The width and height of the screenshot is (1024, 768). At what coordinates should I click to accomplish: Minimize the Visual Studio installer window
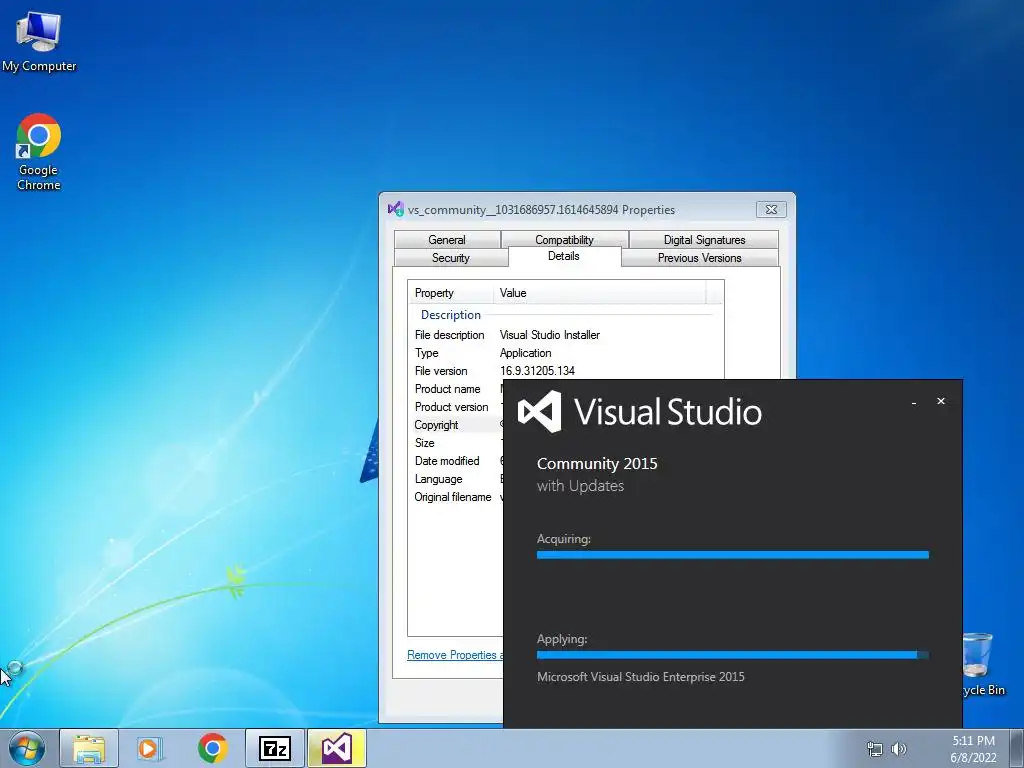coord(914,402)
